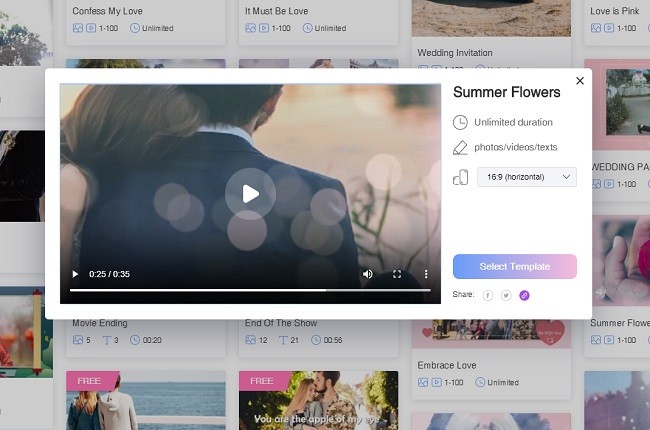Copy the share link using purple link icon
Image resolution: width=650 pixels, height=430 pixels.
pyautogui.click(x=524, y=295)
